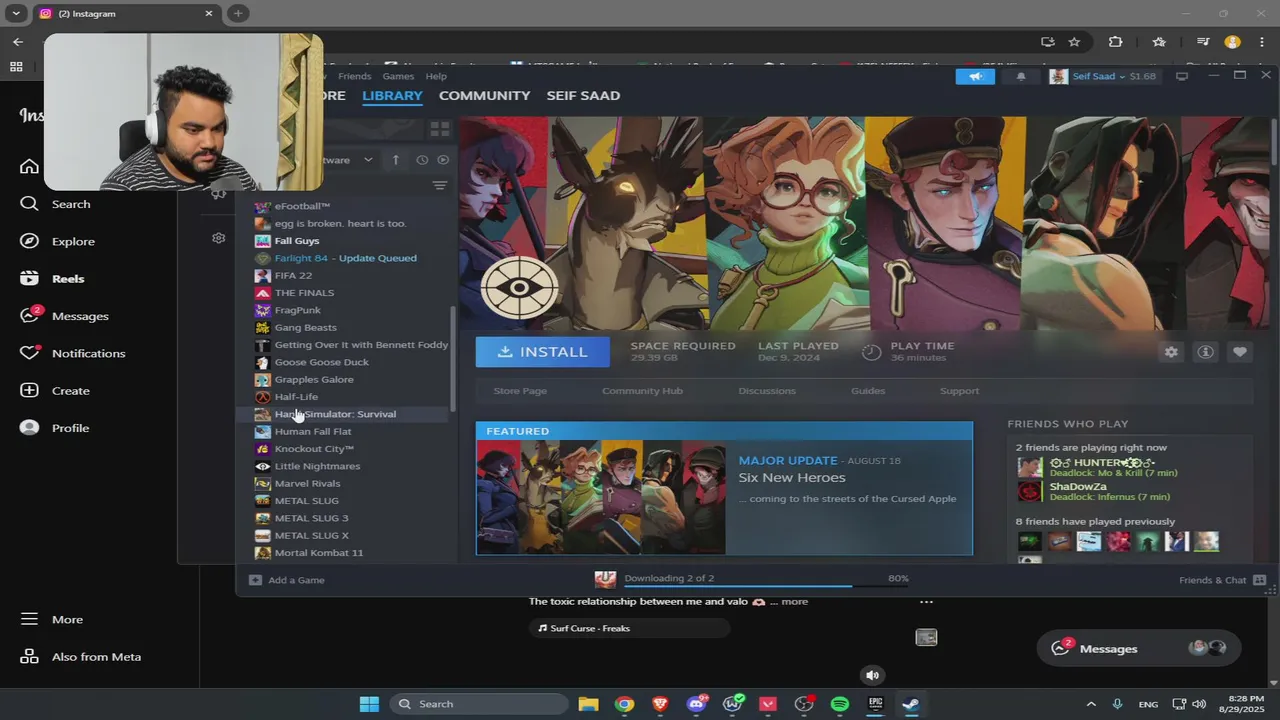The image size is (1280, 720).
Task: Open the Six New Heroes featured update
Action: (791, 478)
